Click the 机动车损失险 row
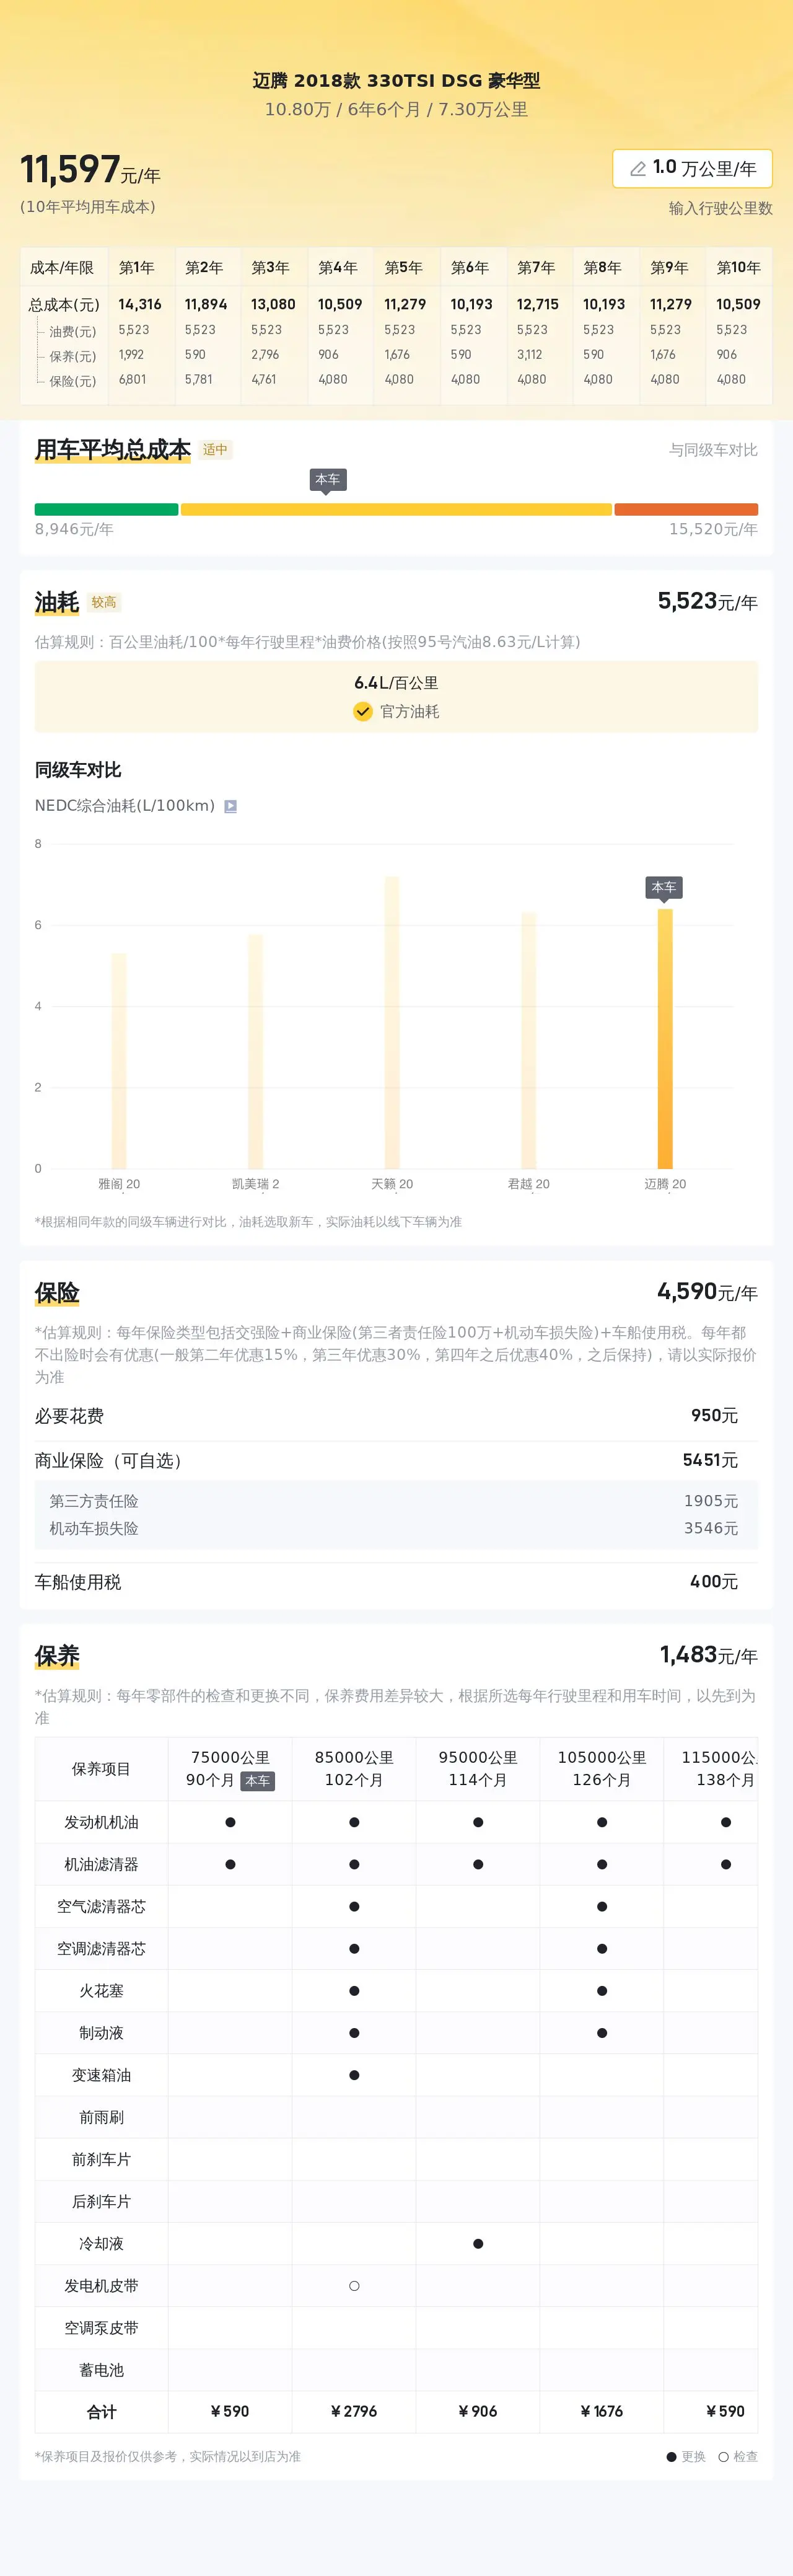 click(x=396, y=1528)
